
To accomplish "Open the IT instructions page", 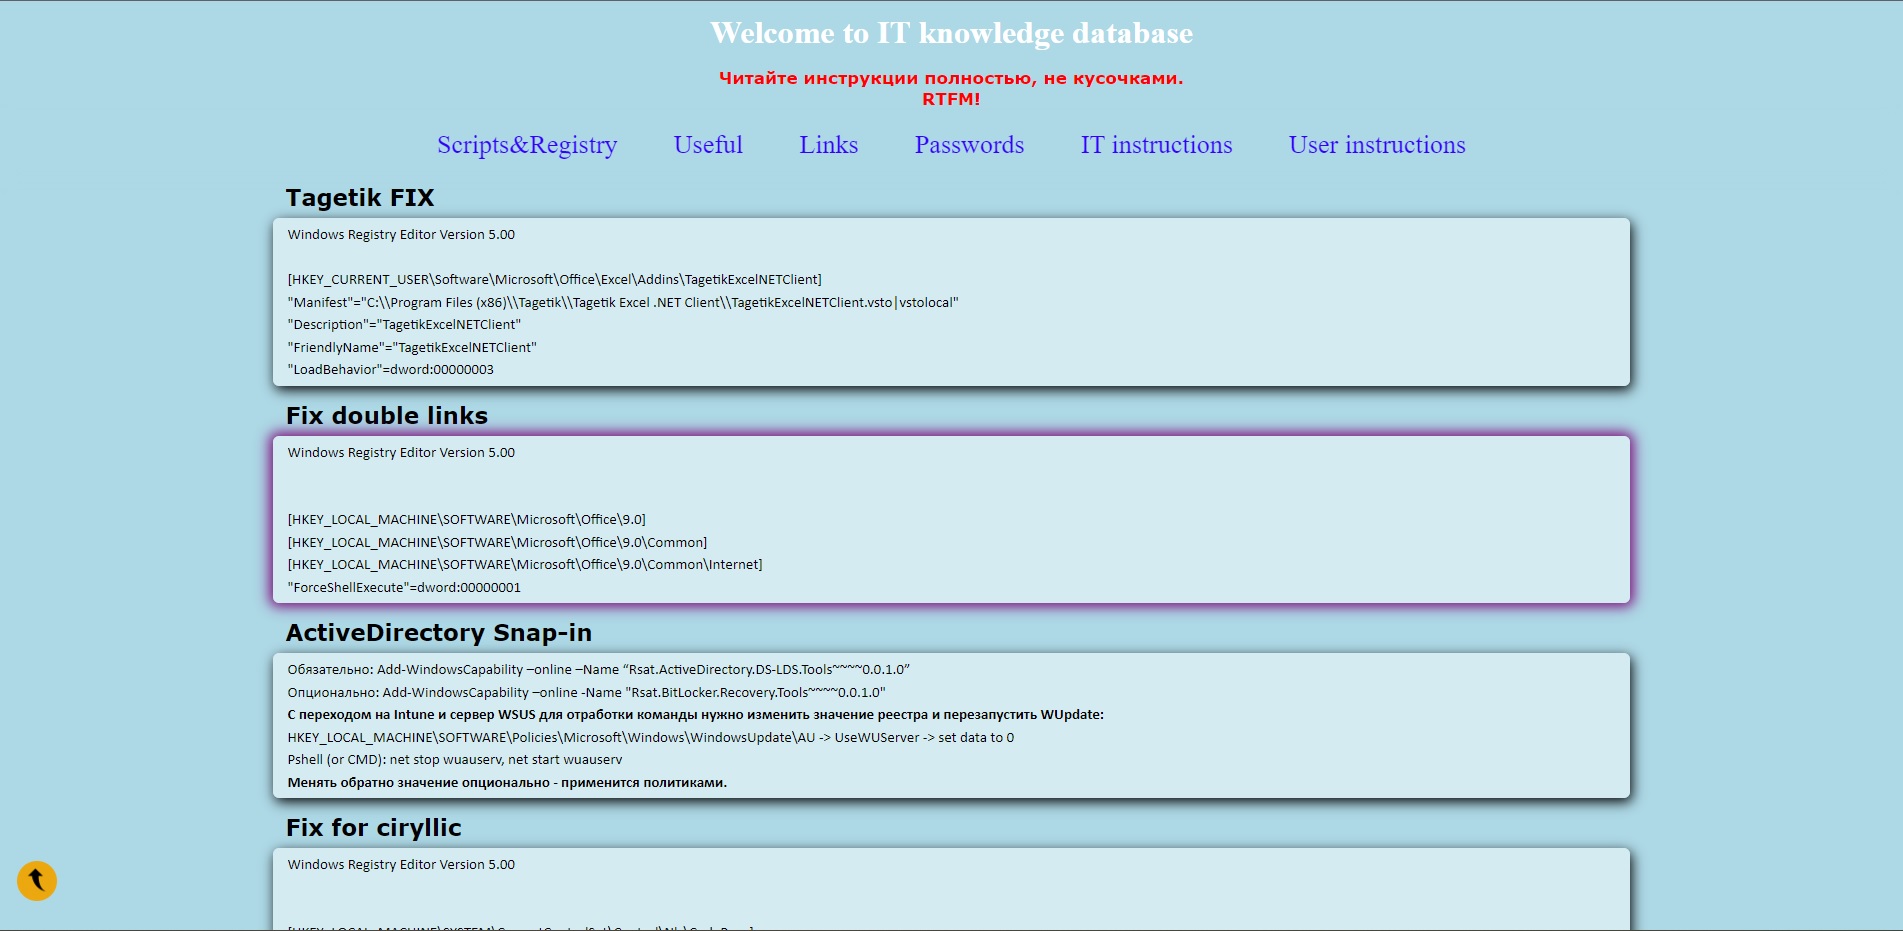I will tap(1156, 145).
